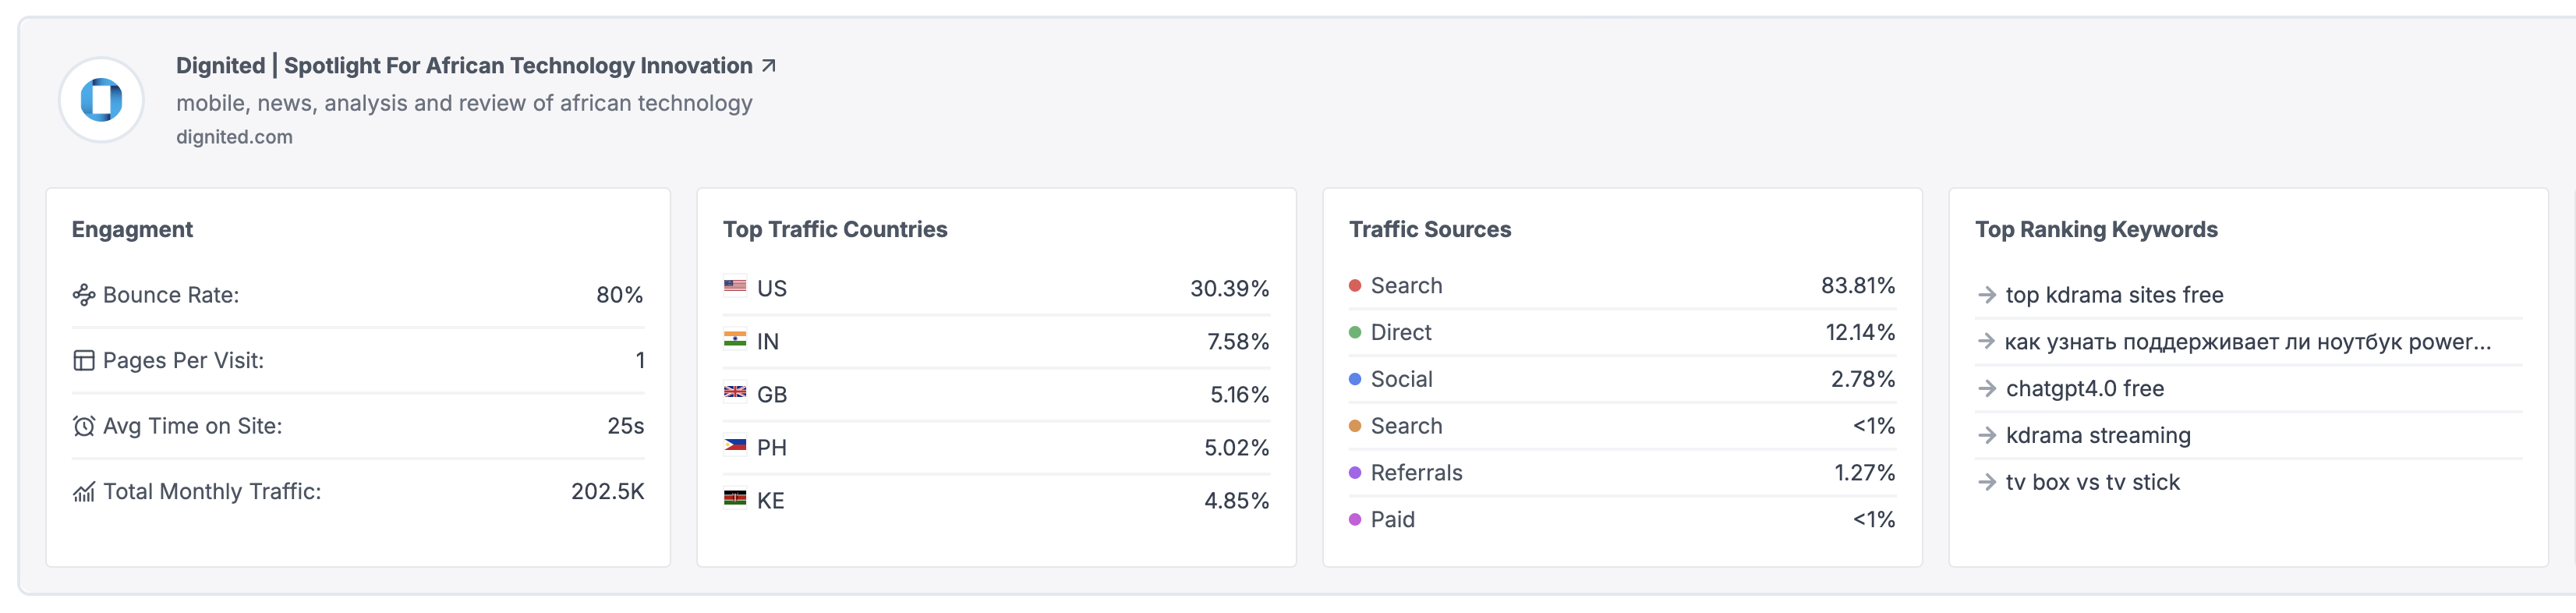Select keyword chatgpt4.0 free
Image resolution: width=2576 pixels, height=613 pixels.
[2085, 389]
